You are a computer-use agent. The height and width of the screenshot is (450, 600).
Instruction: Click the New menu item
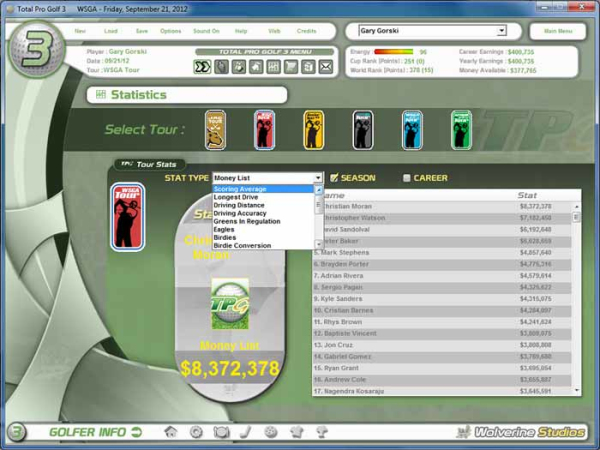[x=80, y=31]
